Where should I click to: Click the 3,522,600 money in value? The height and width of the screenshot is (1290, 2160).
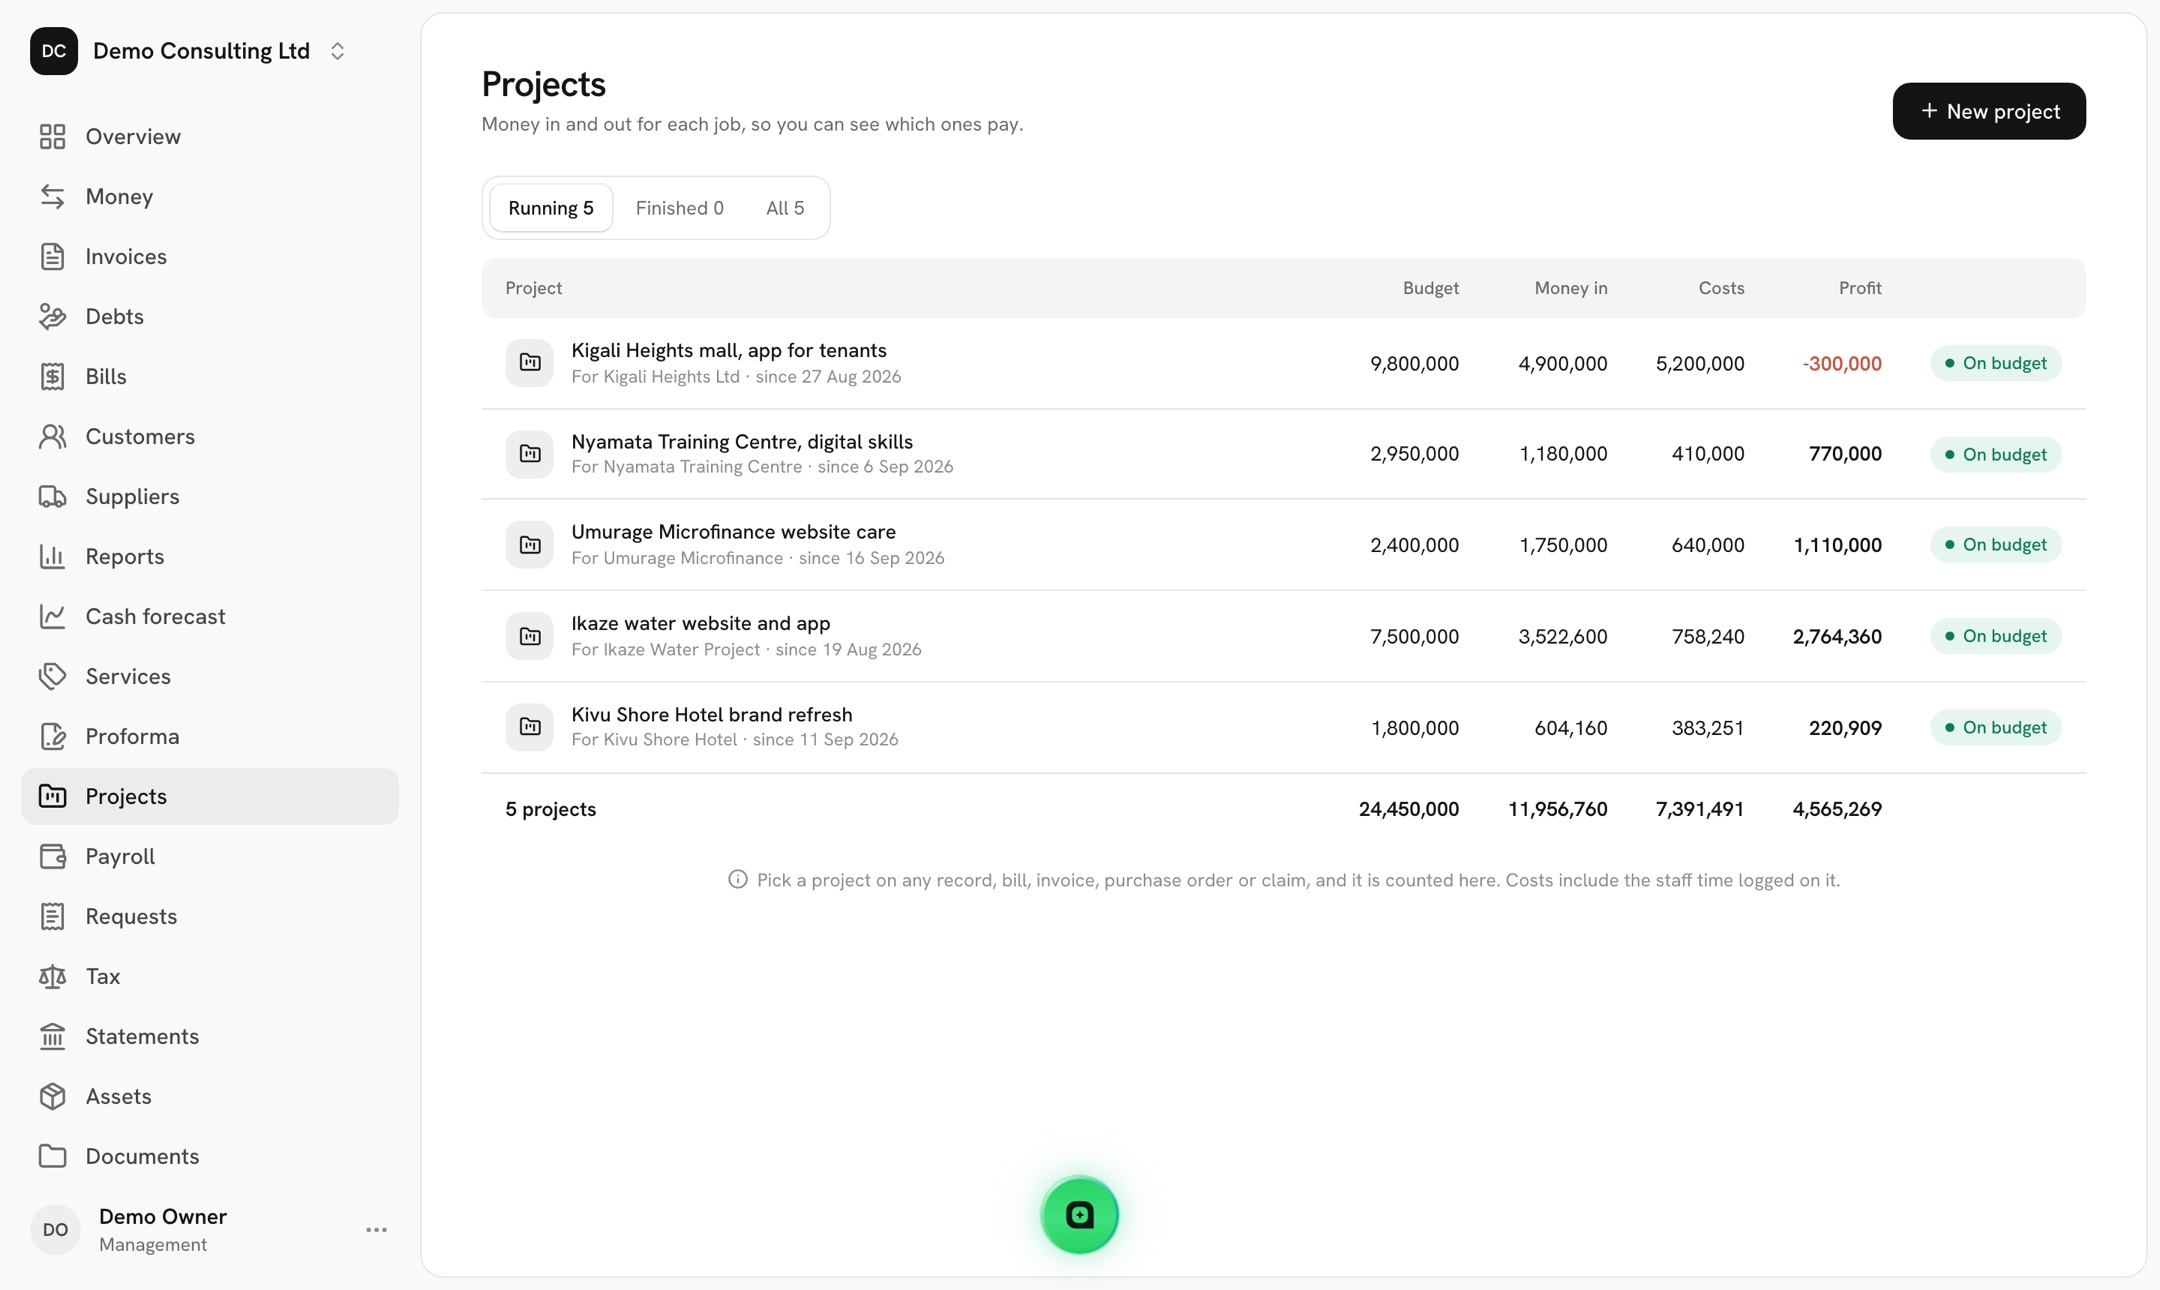1562,637
